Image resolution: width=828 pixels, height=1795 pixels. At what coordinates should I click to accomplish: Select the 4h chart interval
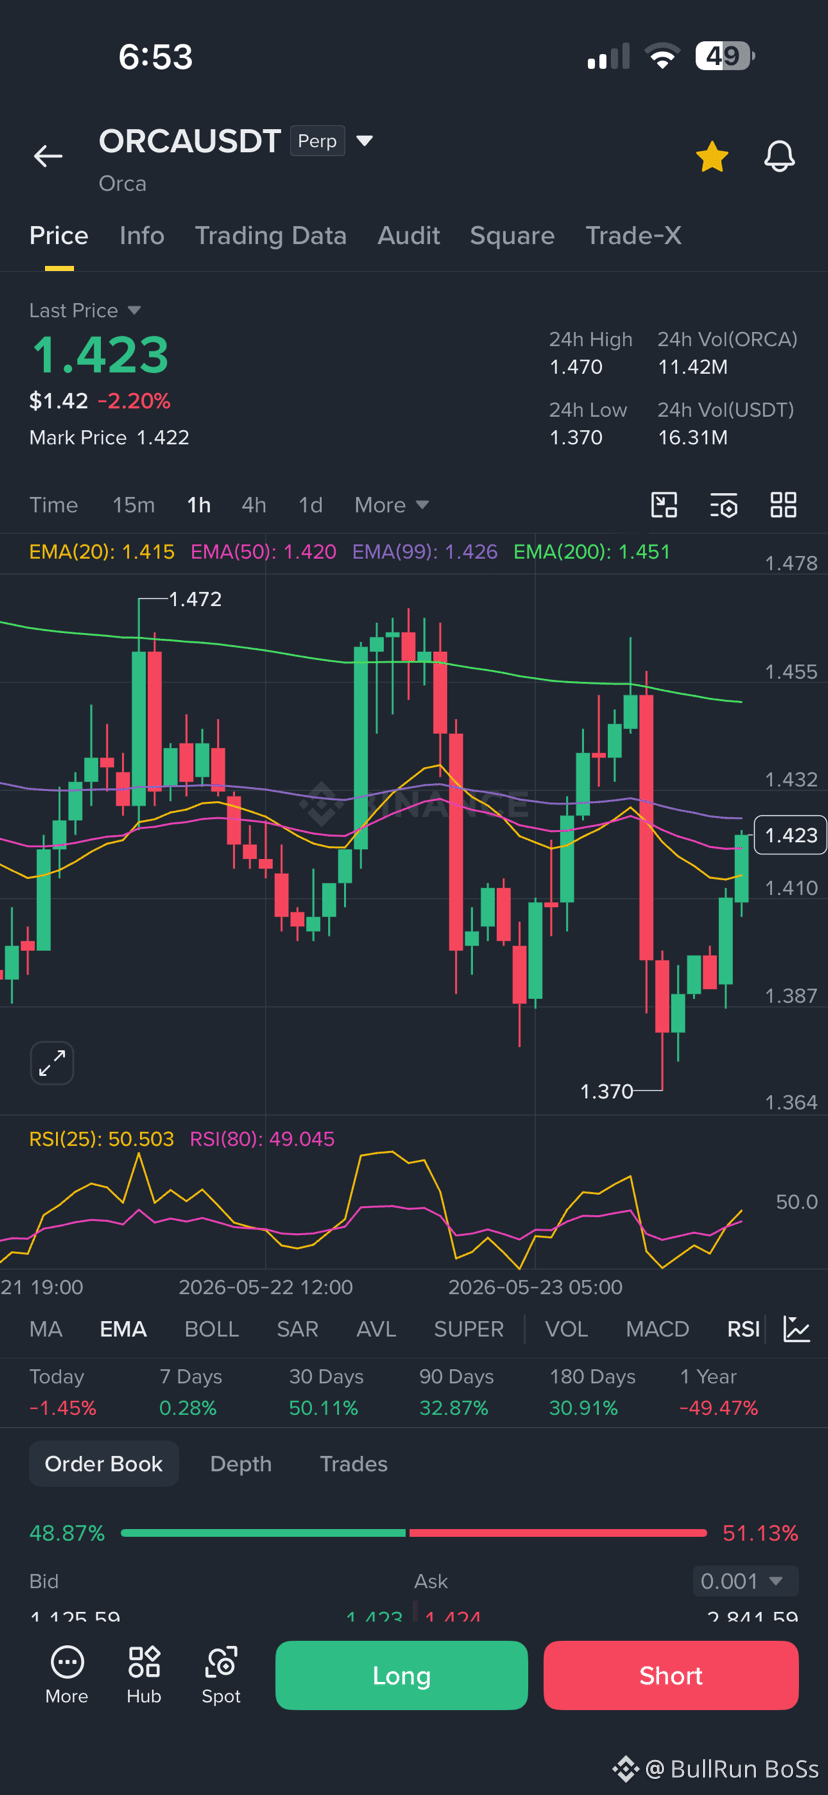(x=254, y=505)
